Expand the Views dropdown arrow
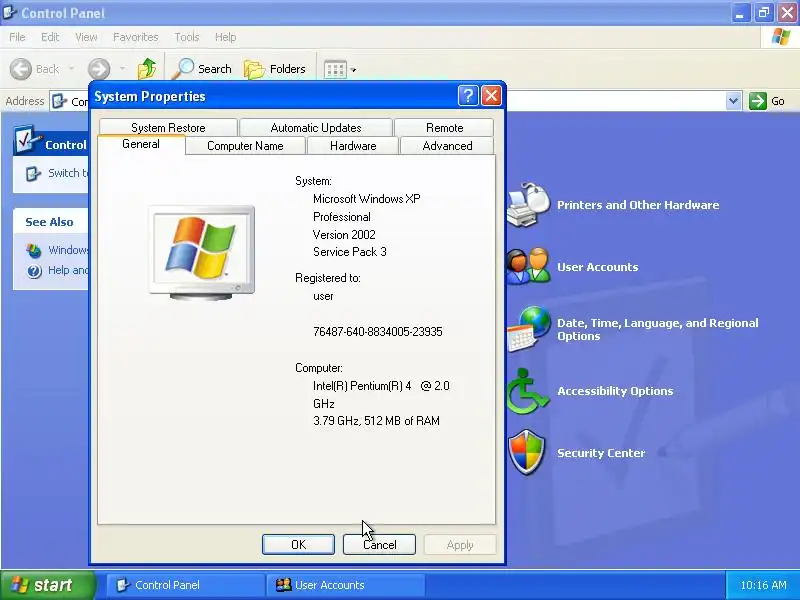This screenshot has height=600, width=800. click(x=354, y=70)
